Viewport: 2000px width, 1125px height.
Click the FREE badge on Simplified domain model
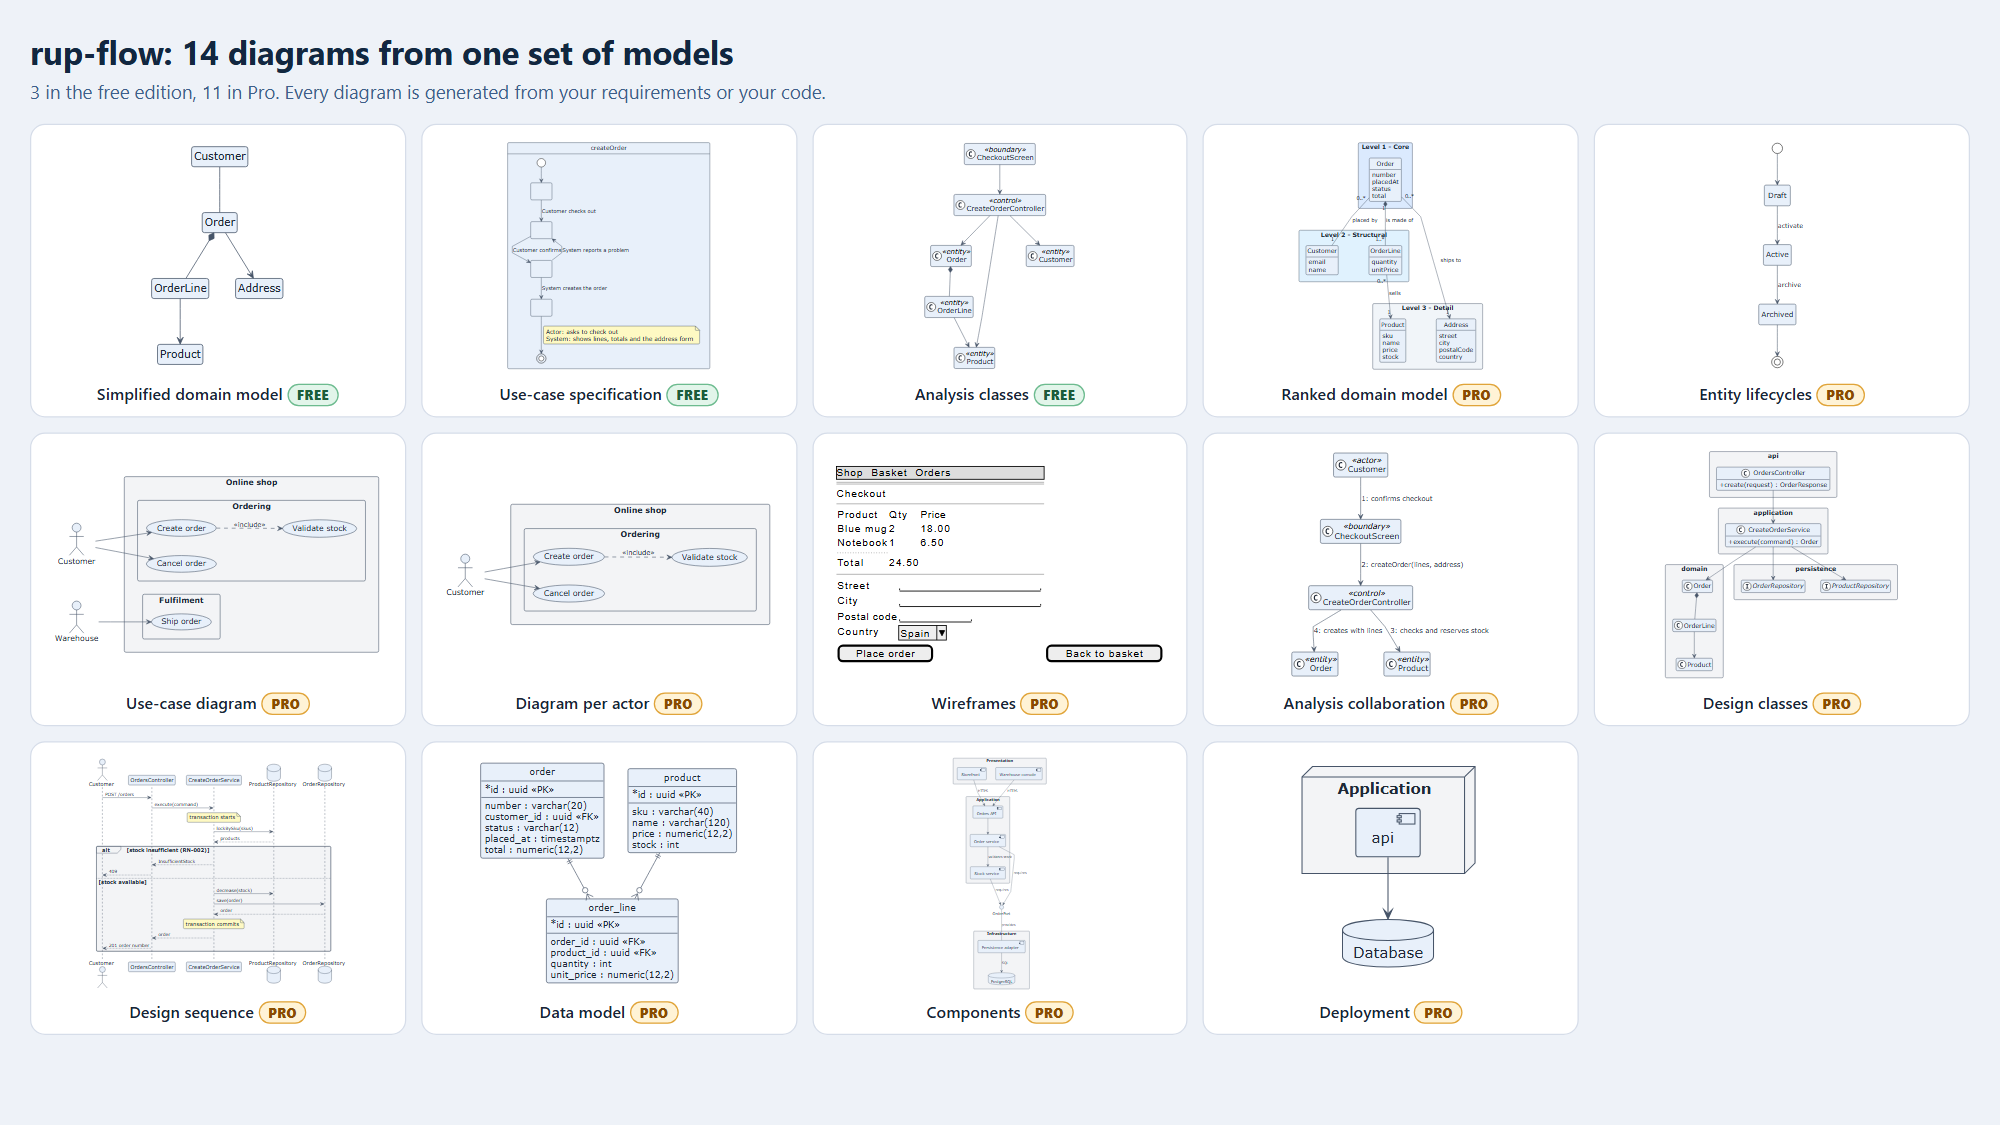coord(313,395)
